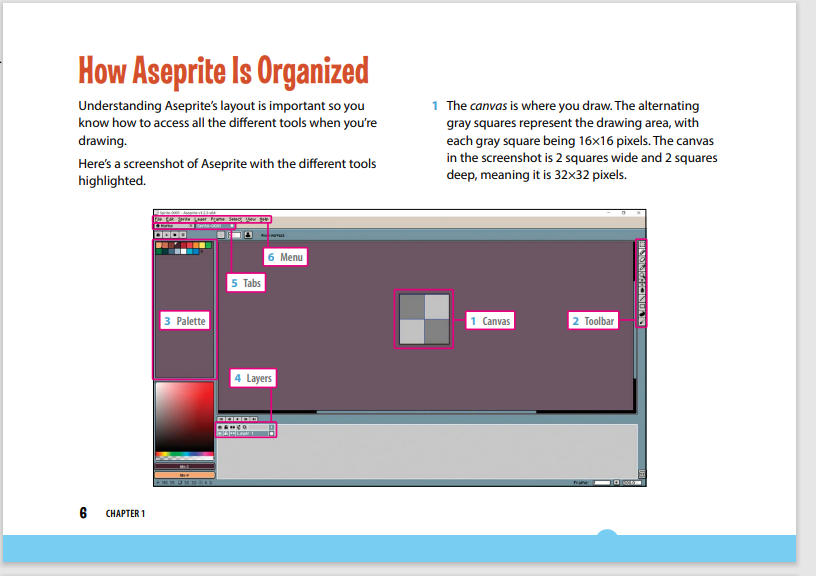Image resolution: width=816 pixels, height=576 pixels.
Task: Click the palette presets icon
Action: pyautogui.click(x=175, y=235)
